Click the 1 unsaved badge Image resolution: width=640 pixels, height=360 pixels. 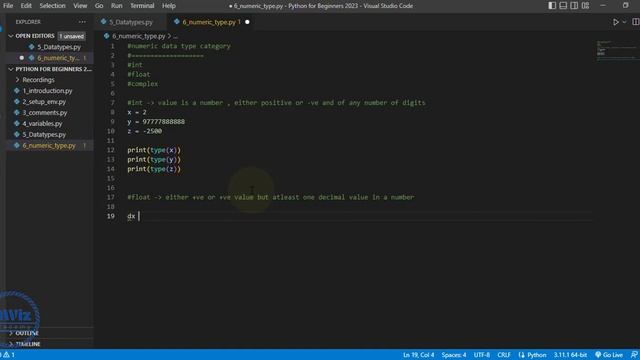[71, 36]
